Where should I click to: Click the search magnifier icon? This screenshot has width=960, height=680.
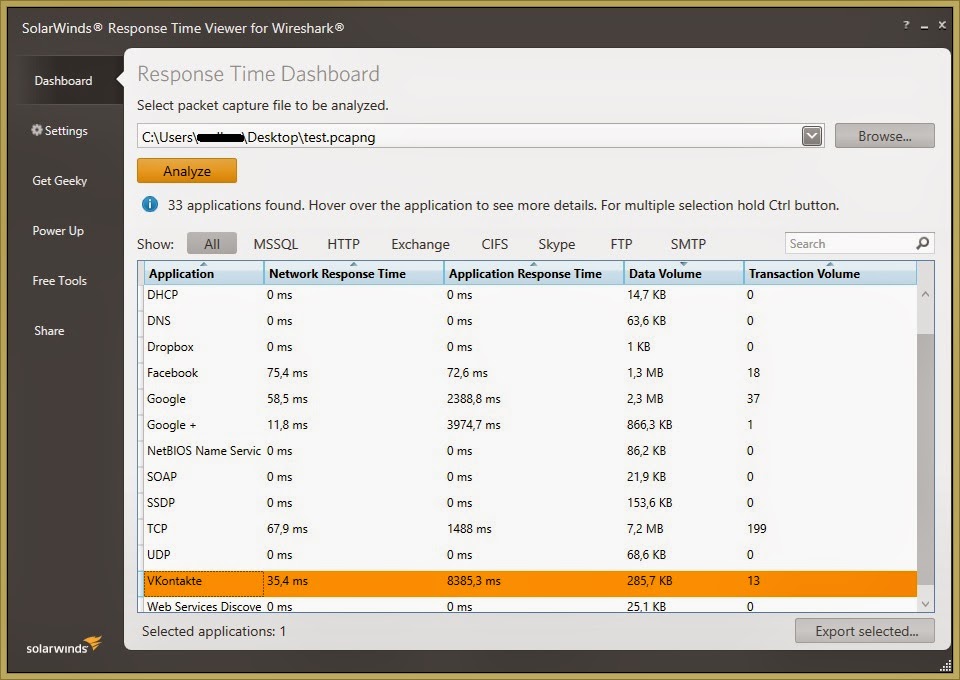923,244
